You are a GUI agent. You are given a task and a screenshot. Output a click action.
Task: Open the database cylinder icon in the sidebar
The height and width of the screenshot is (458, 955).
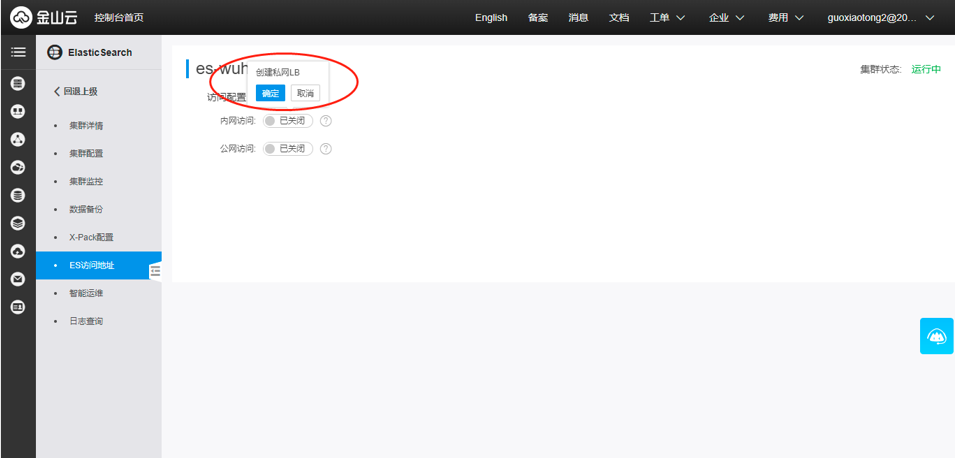(x=18, y=196)
